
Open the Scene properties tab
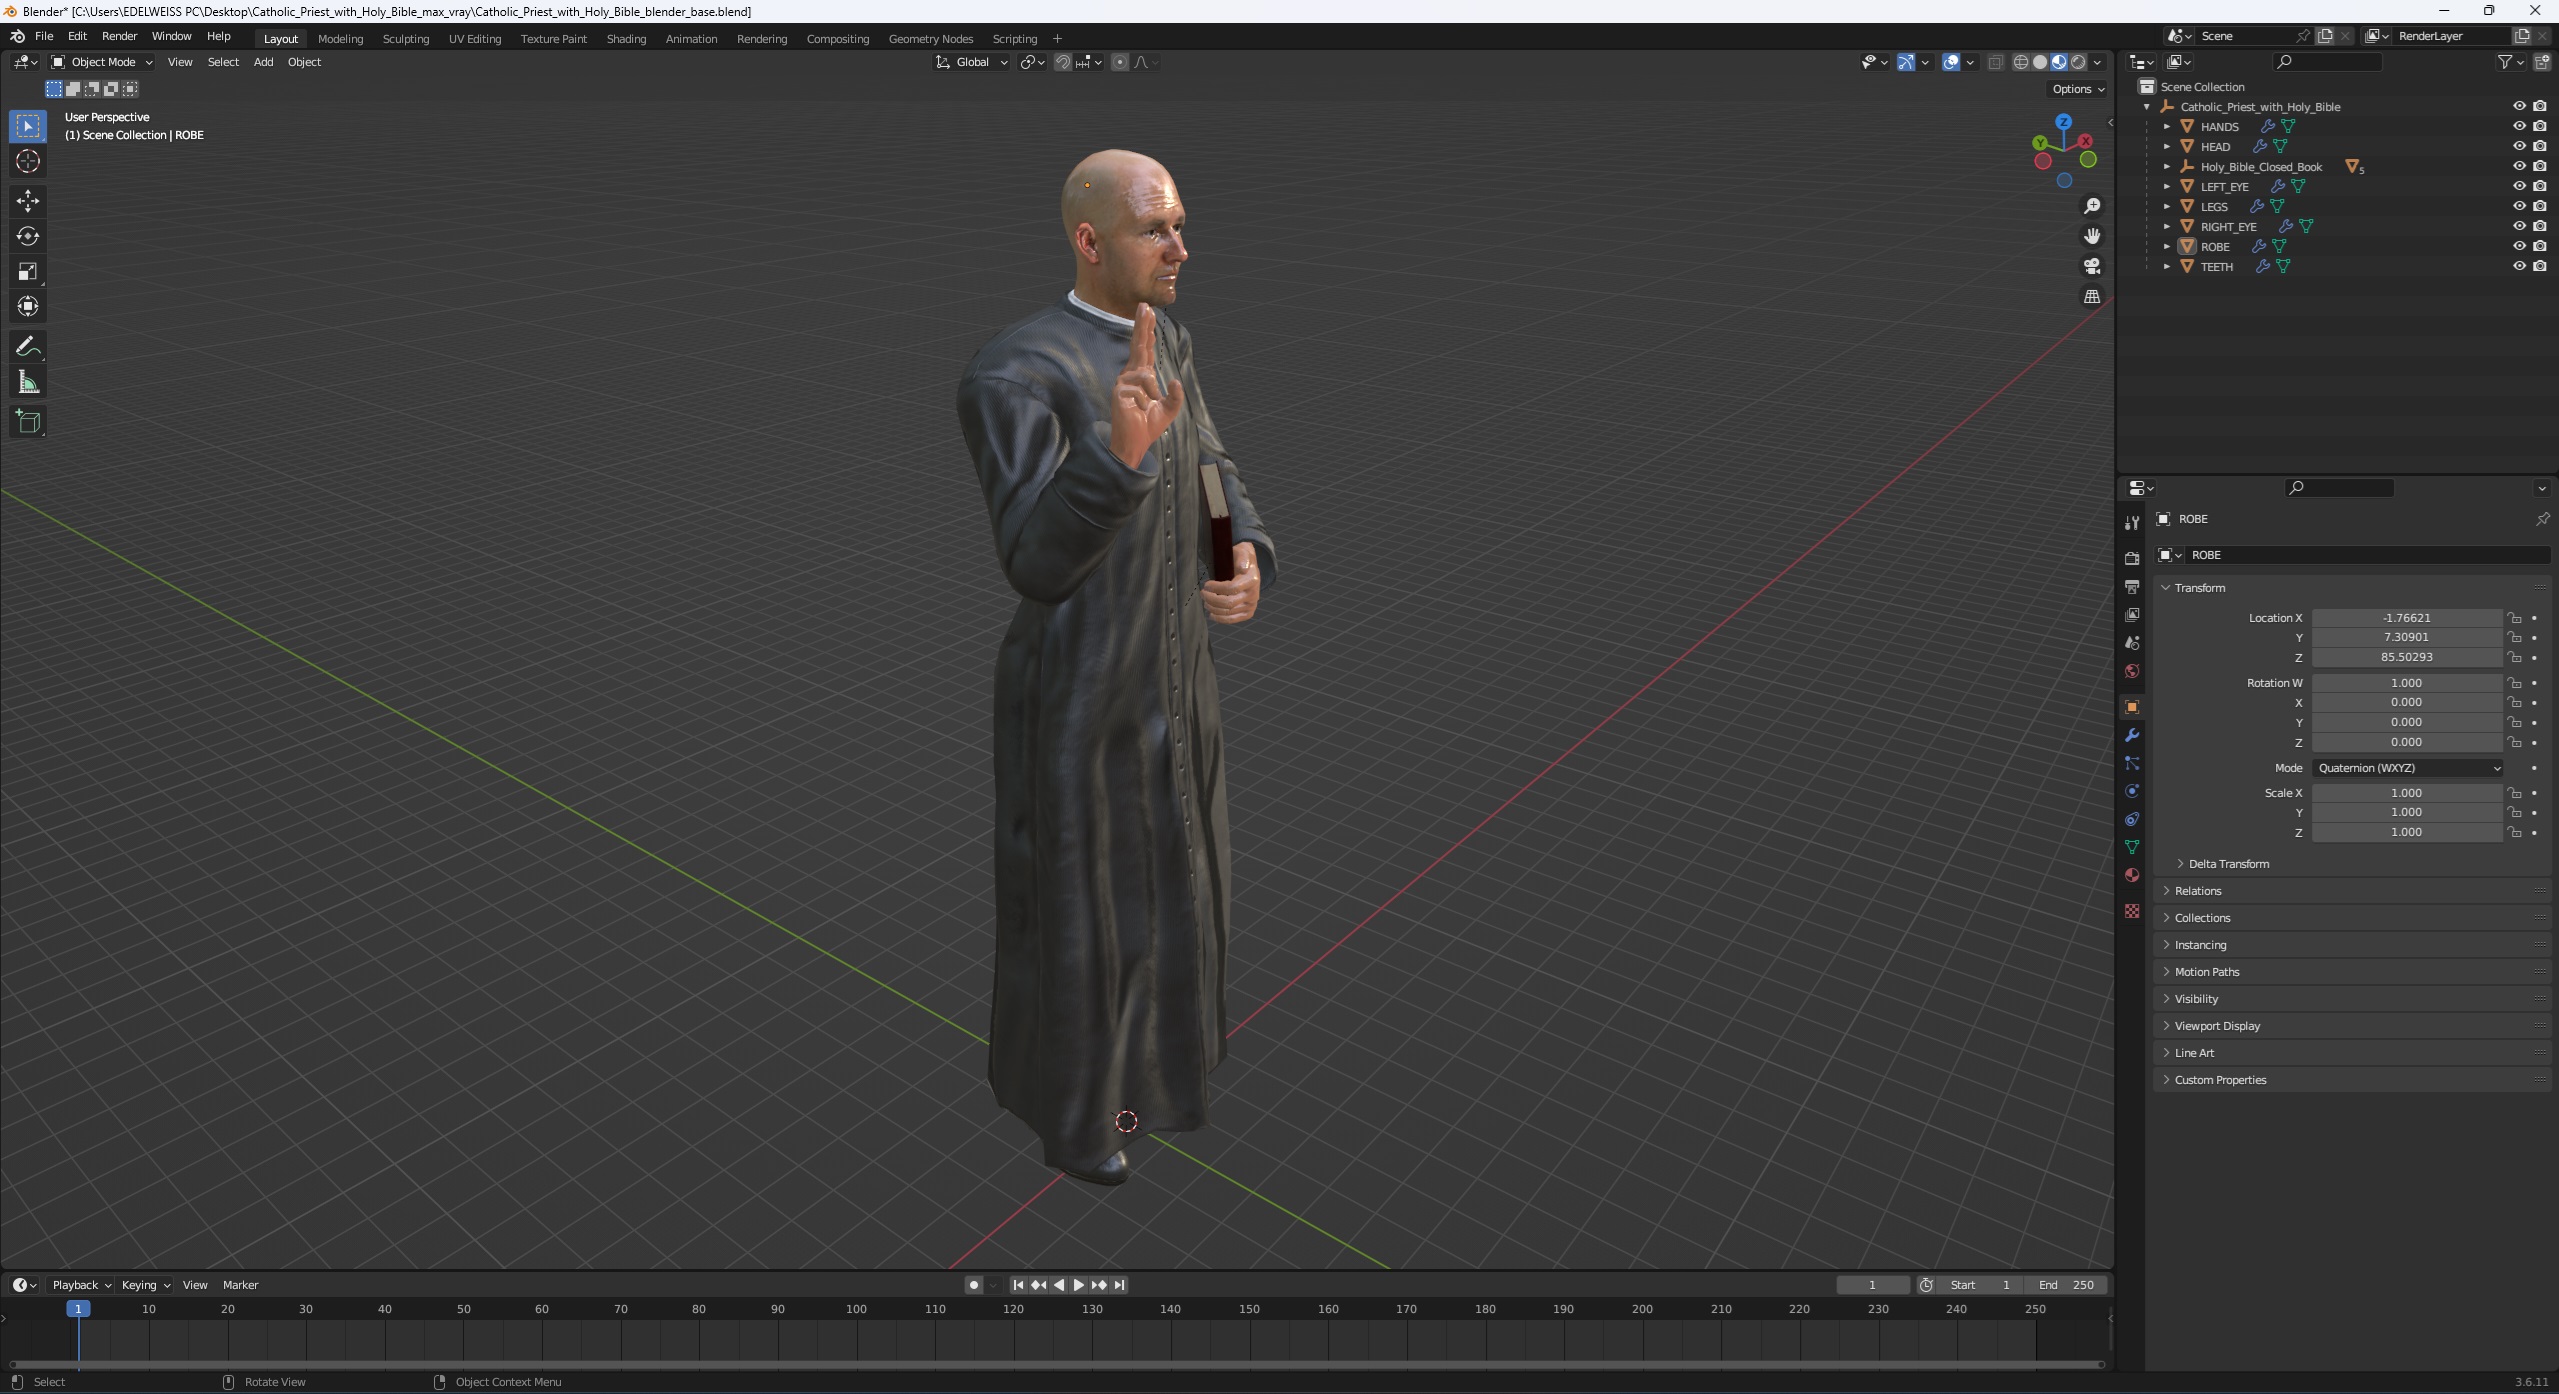(x=2132, y=642)
